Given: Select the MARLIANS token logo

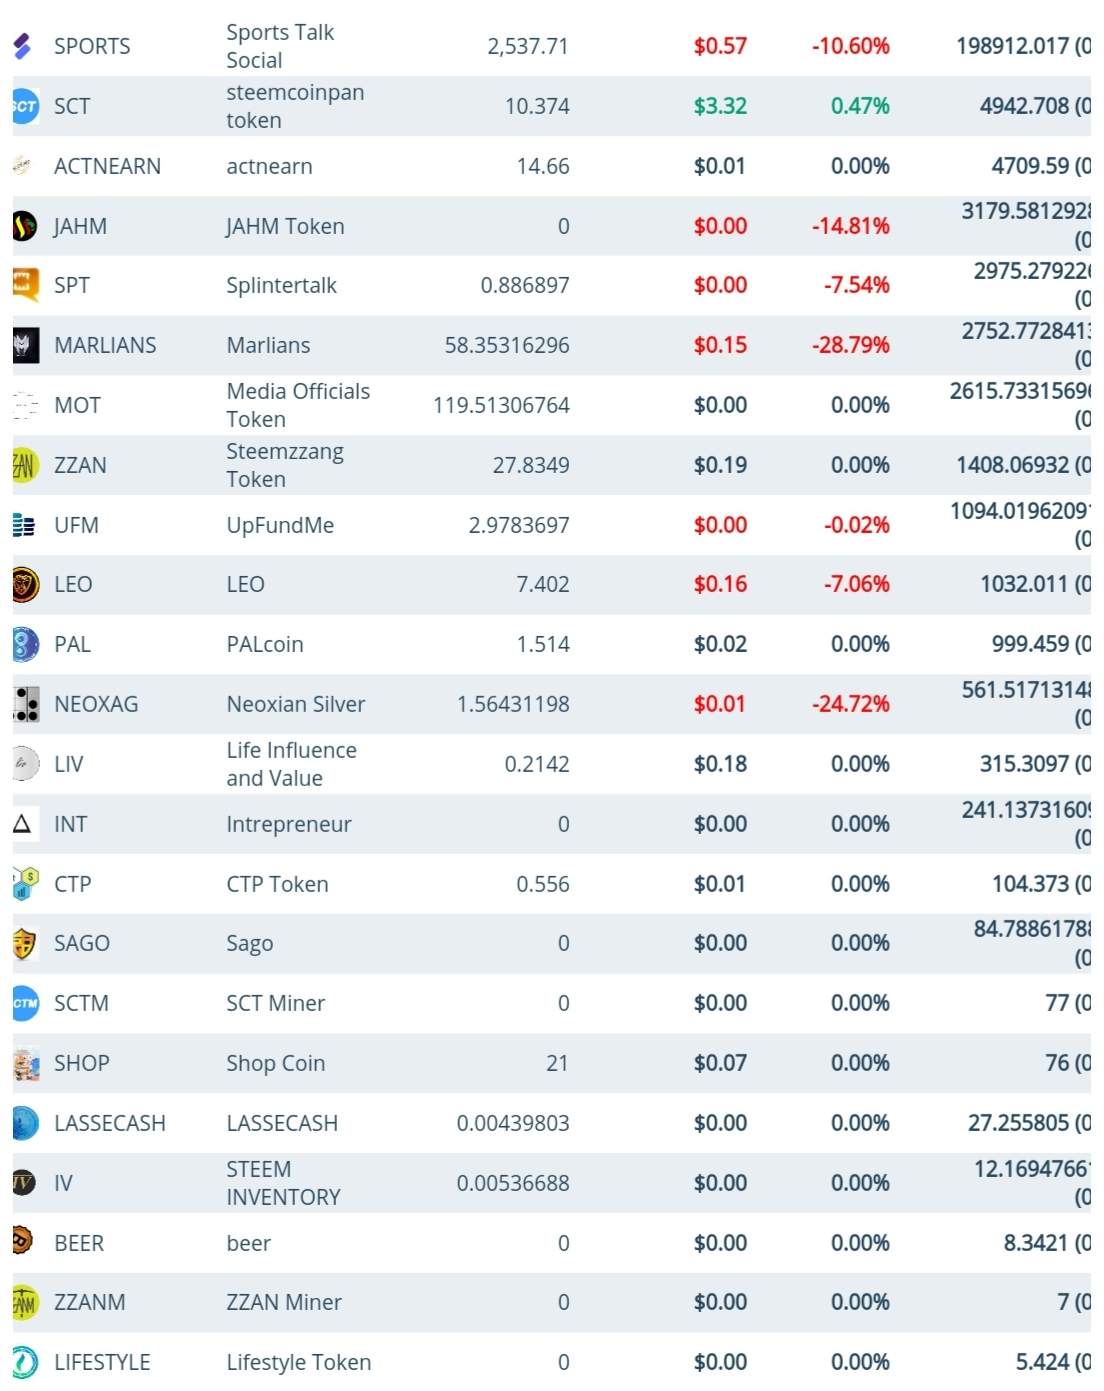Looking at the screenshot, I should tap(25, 345).
